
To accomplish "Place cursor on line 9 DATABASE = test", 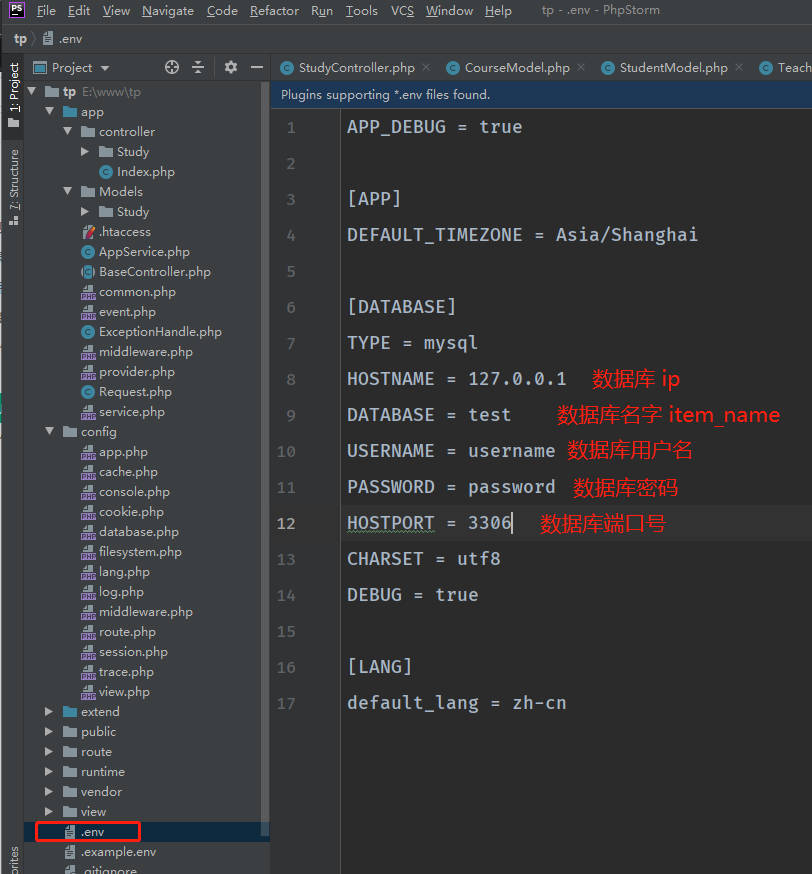I will 429,415.
